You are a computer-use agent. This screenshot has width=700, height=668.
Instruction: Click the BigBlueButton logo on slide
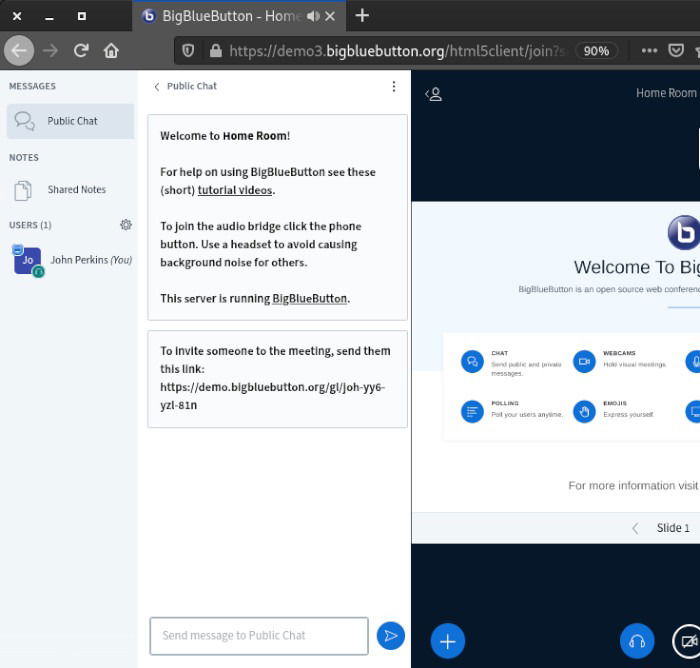[683, 232]
